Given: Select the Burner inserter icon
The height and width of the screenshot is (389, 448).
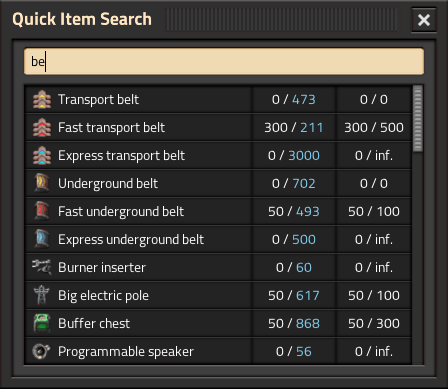Looking at the screenshot, I should 42,267.
